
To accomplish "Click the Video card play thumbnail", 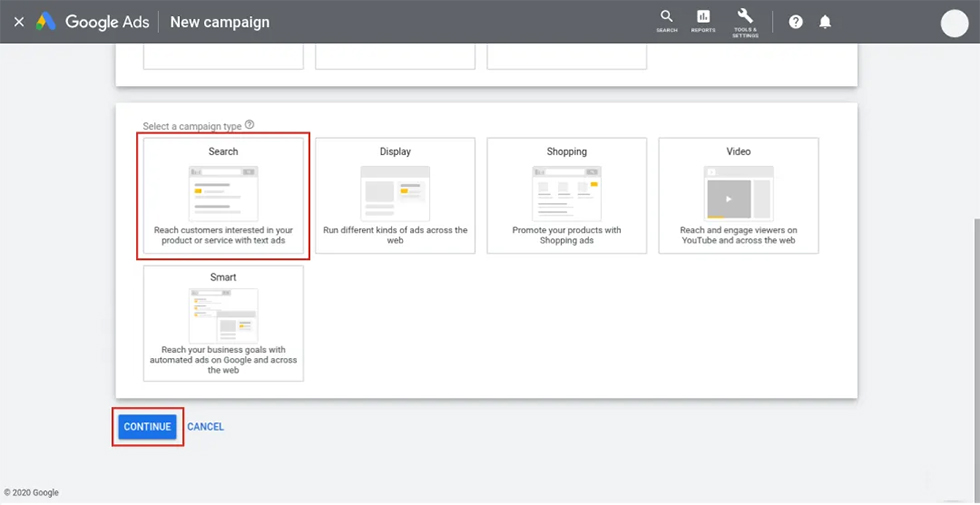I will point(729,199).
